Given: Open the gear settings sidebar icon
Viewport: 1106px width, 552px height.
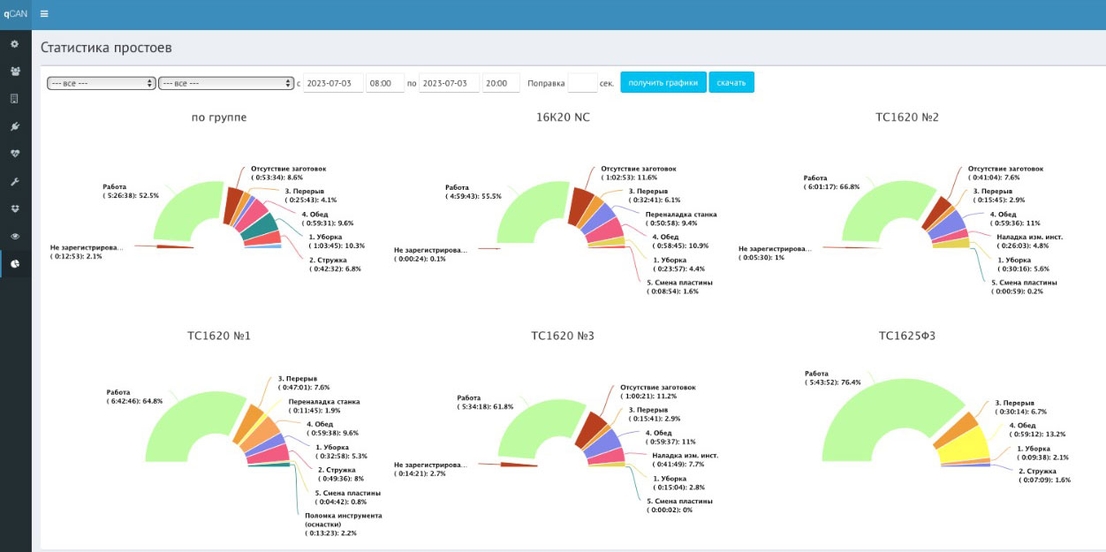Looking at the screenshot, I should coord(16,44).
